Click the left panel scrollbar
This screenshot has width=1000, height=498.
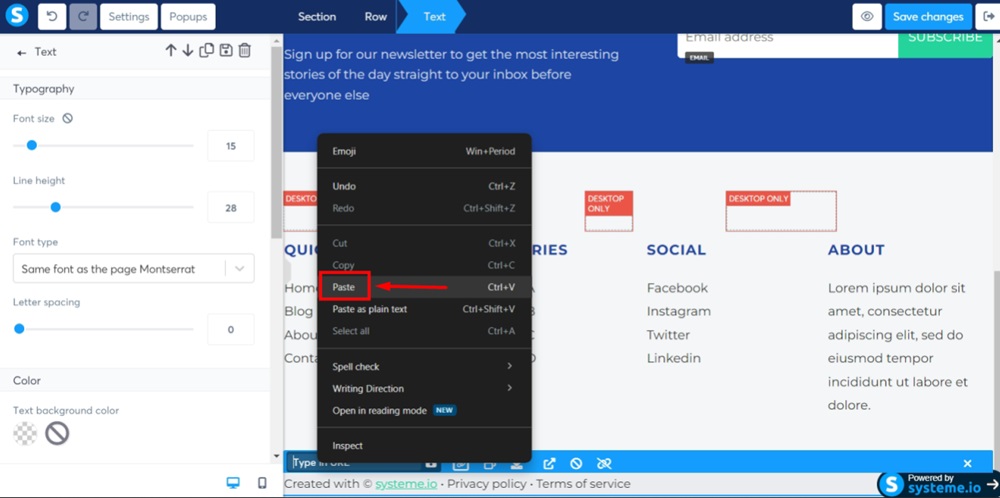tap(276, 140)
